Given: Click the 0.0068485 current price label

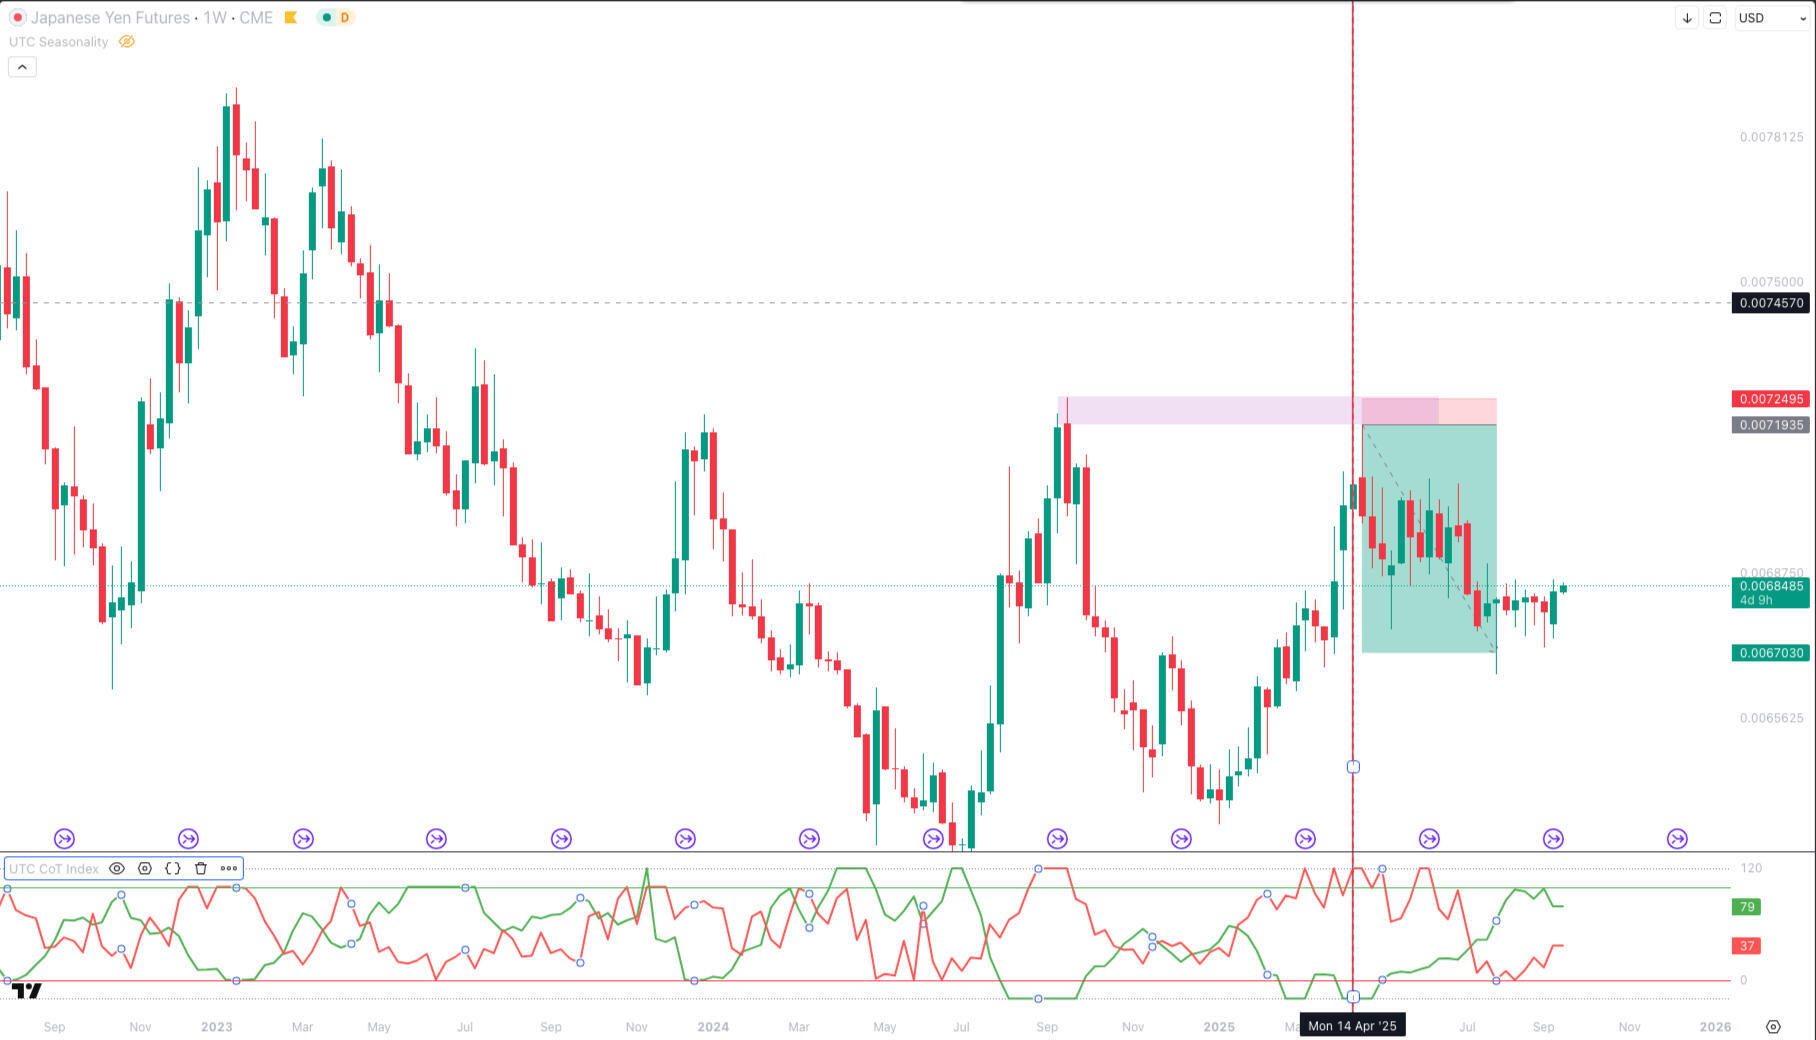Looking at the screenshot, I should click(x=1769, y=588).
